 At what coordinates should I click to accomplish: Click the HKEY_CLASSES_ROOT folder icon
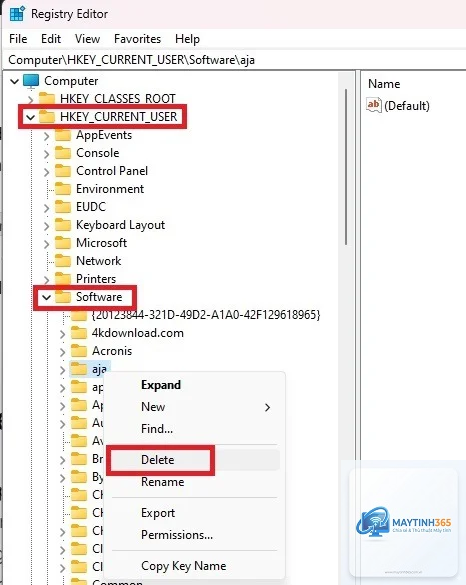(47, 99)
